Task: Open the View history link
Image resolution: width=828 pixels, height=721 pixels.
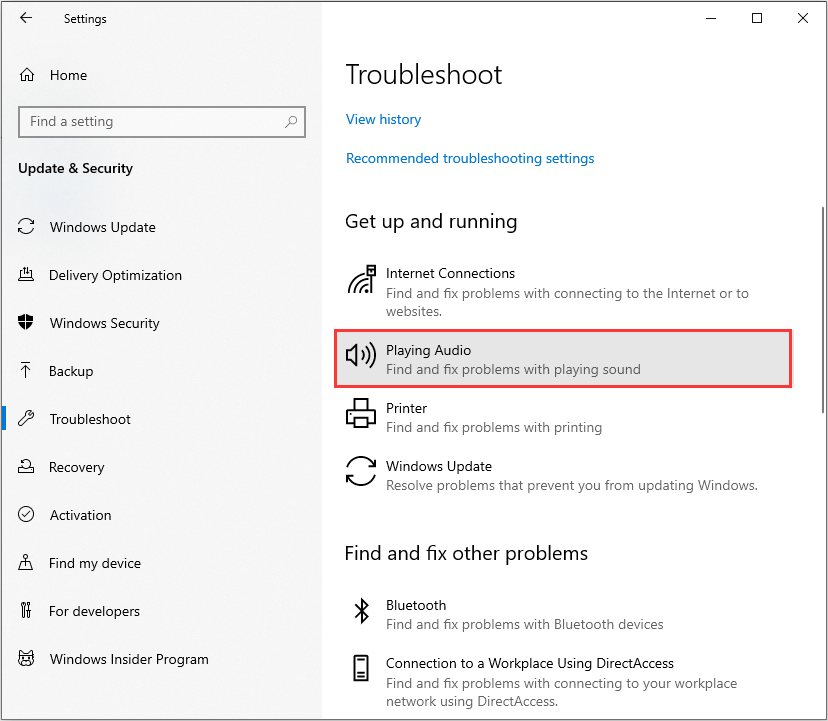Action: 383,119
